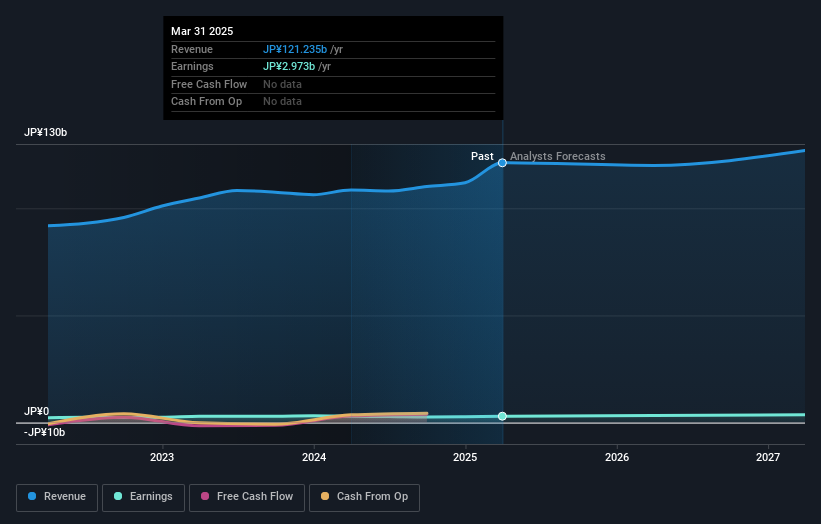Click the orange Cash From Op legend dot
The image size is (821, 524).
[x=325, y=496]
